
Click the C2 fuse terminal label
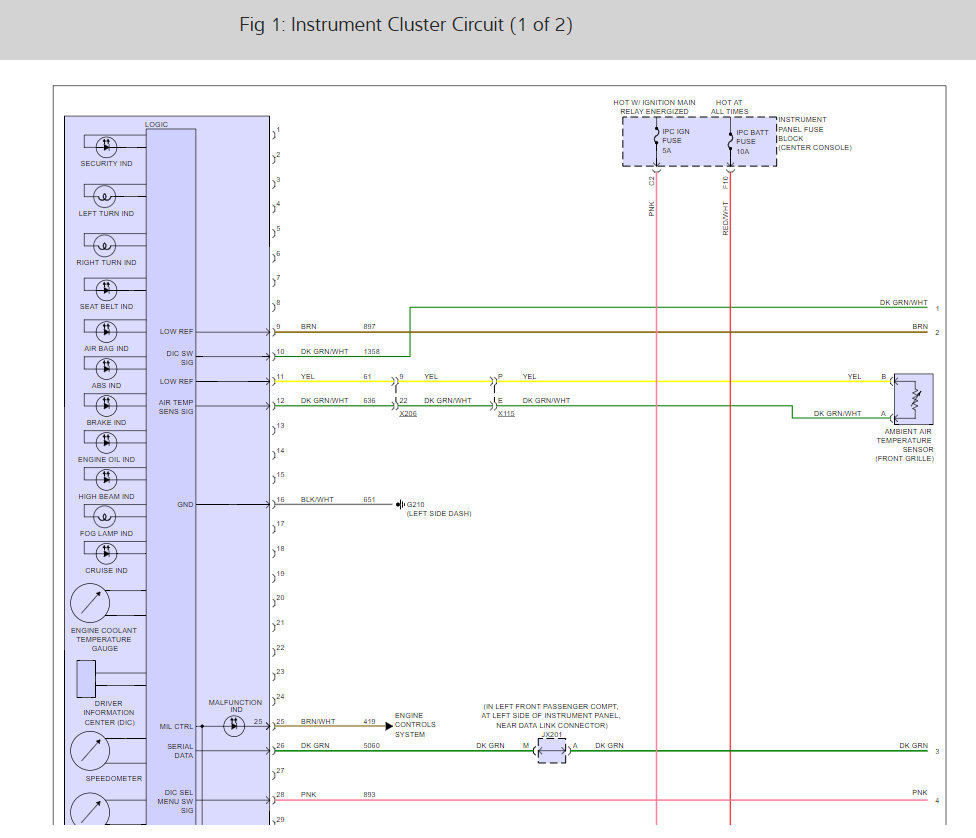[x=652, y=181]
